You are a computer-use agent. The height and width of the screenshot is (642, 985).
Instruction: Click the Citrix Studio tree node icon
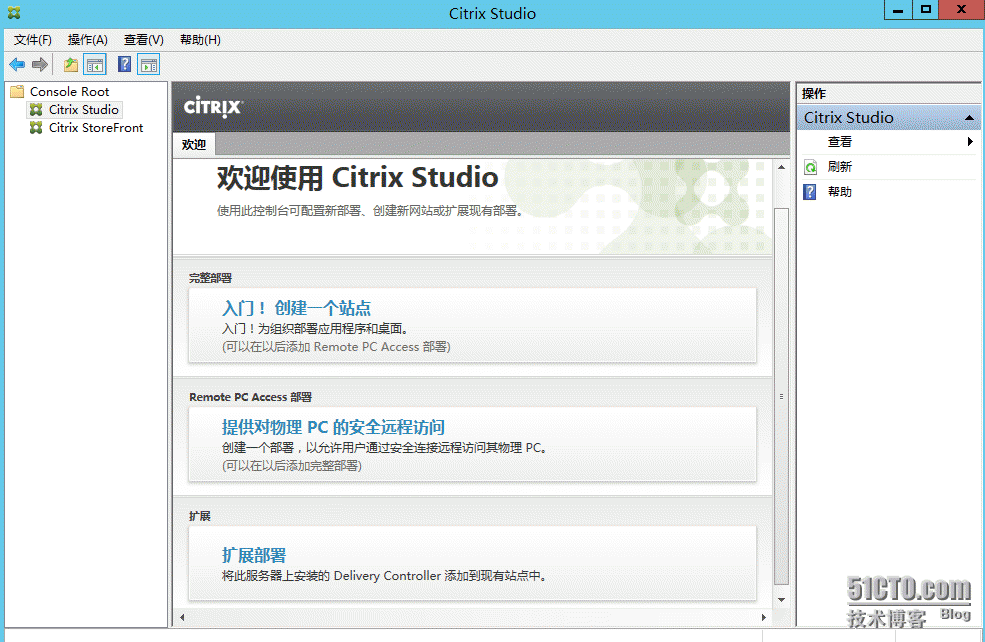(x=36, y=110)
